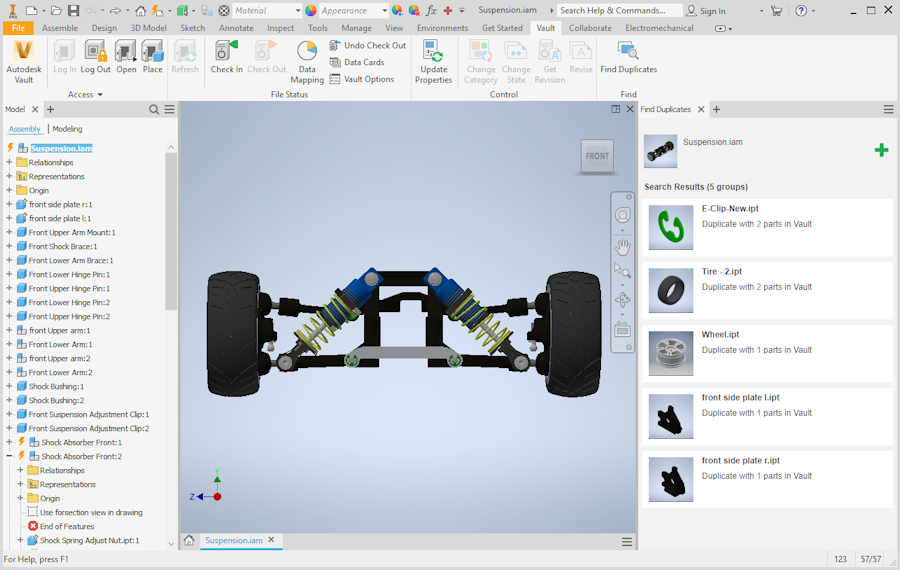Click Undo Check Out

[x=367, y=45]
